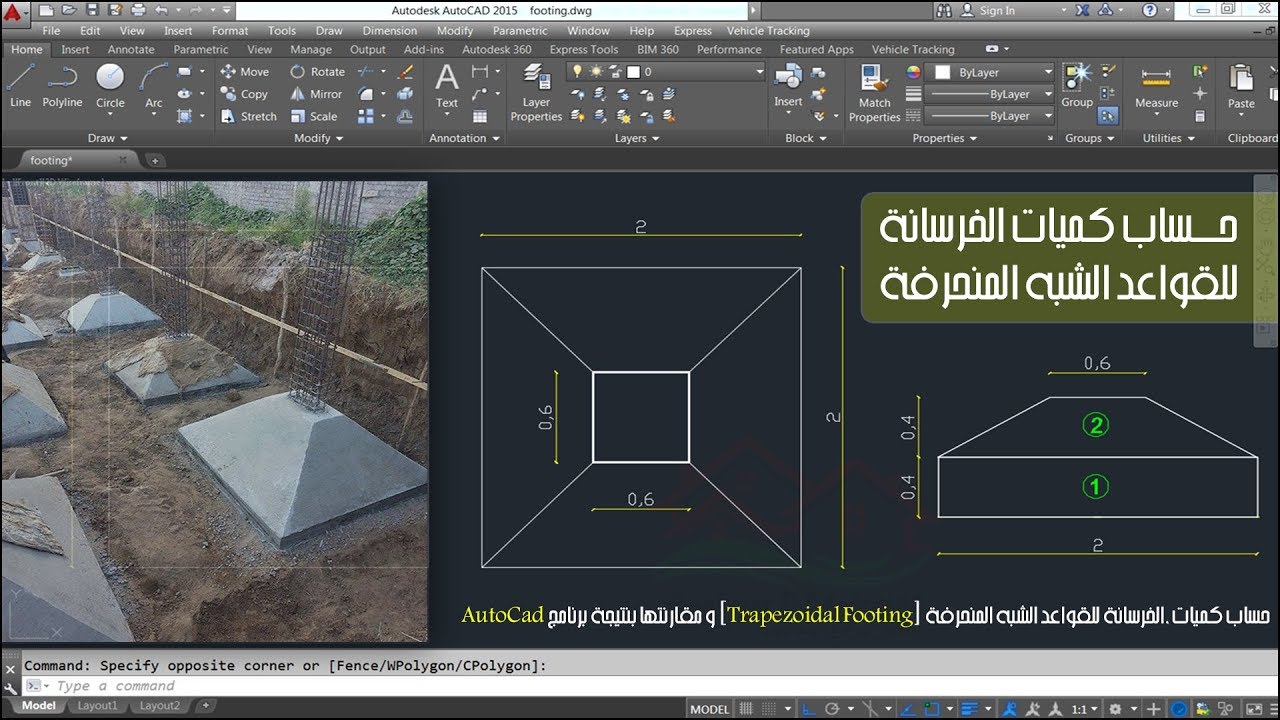Select the Circle tool

pos(110,86)
